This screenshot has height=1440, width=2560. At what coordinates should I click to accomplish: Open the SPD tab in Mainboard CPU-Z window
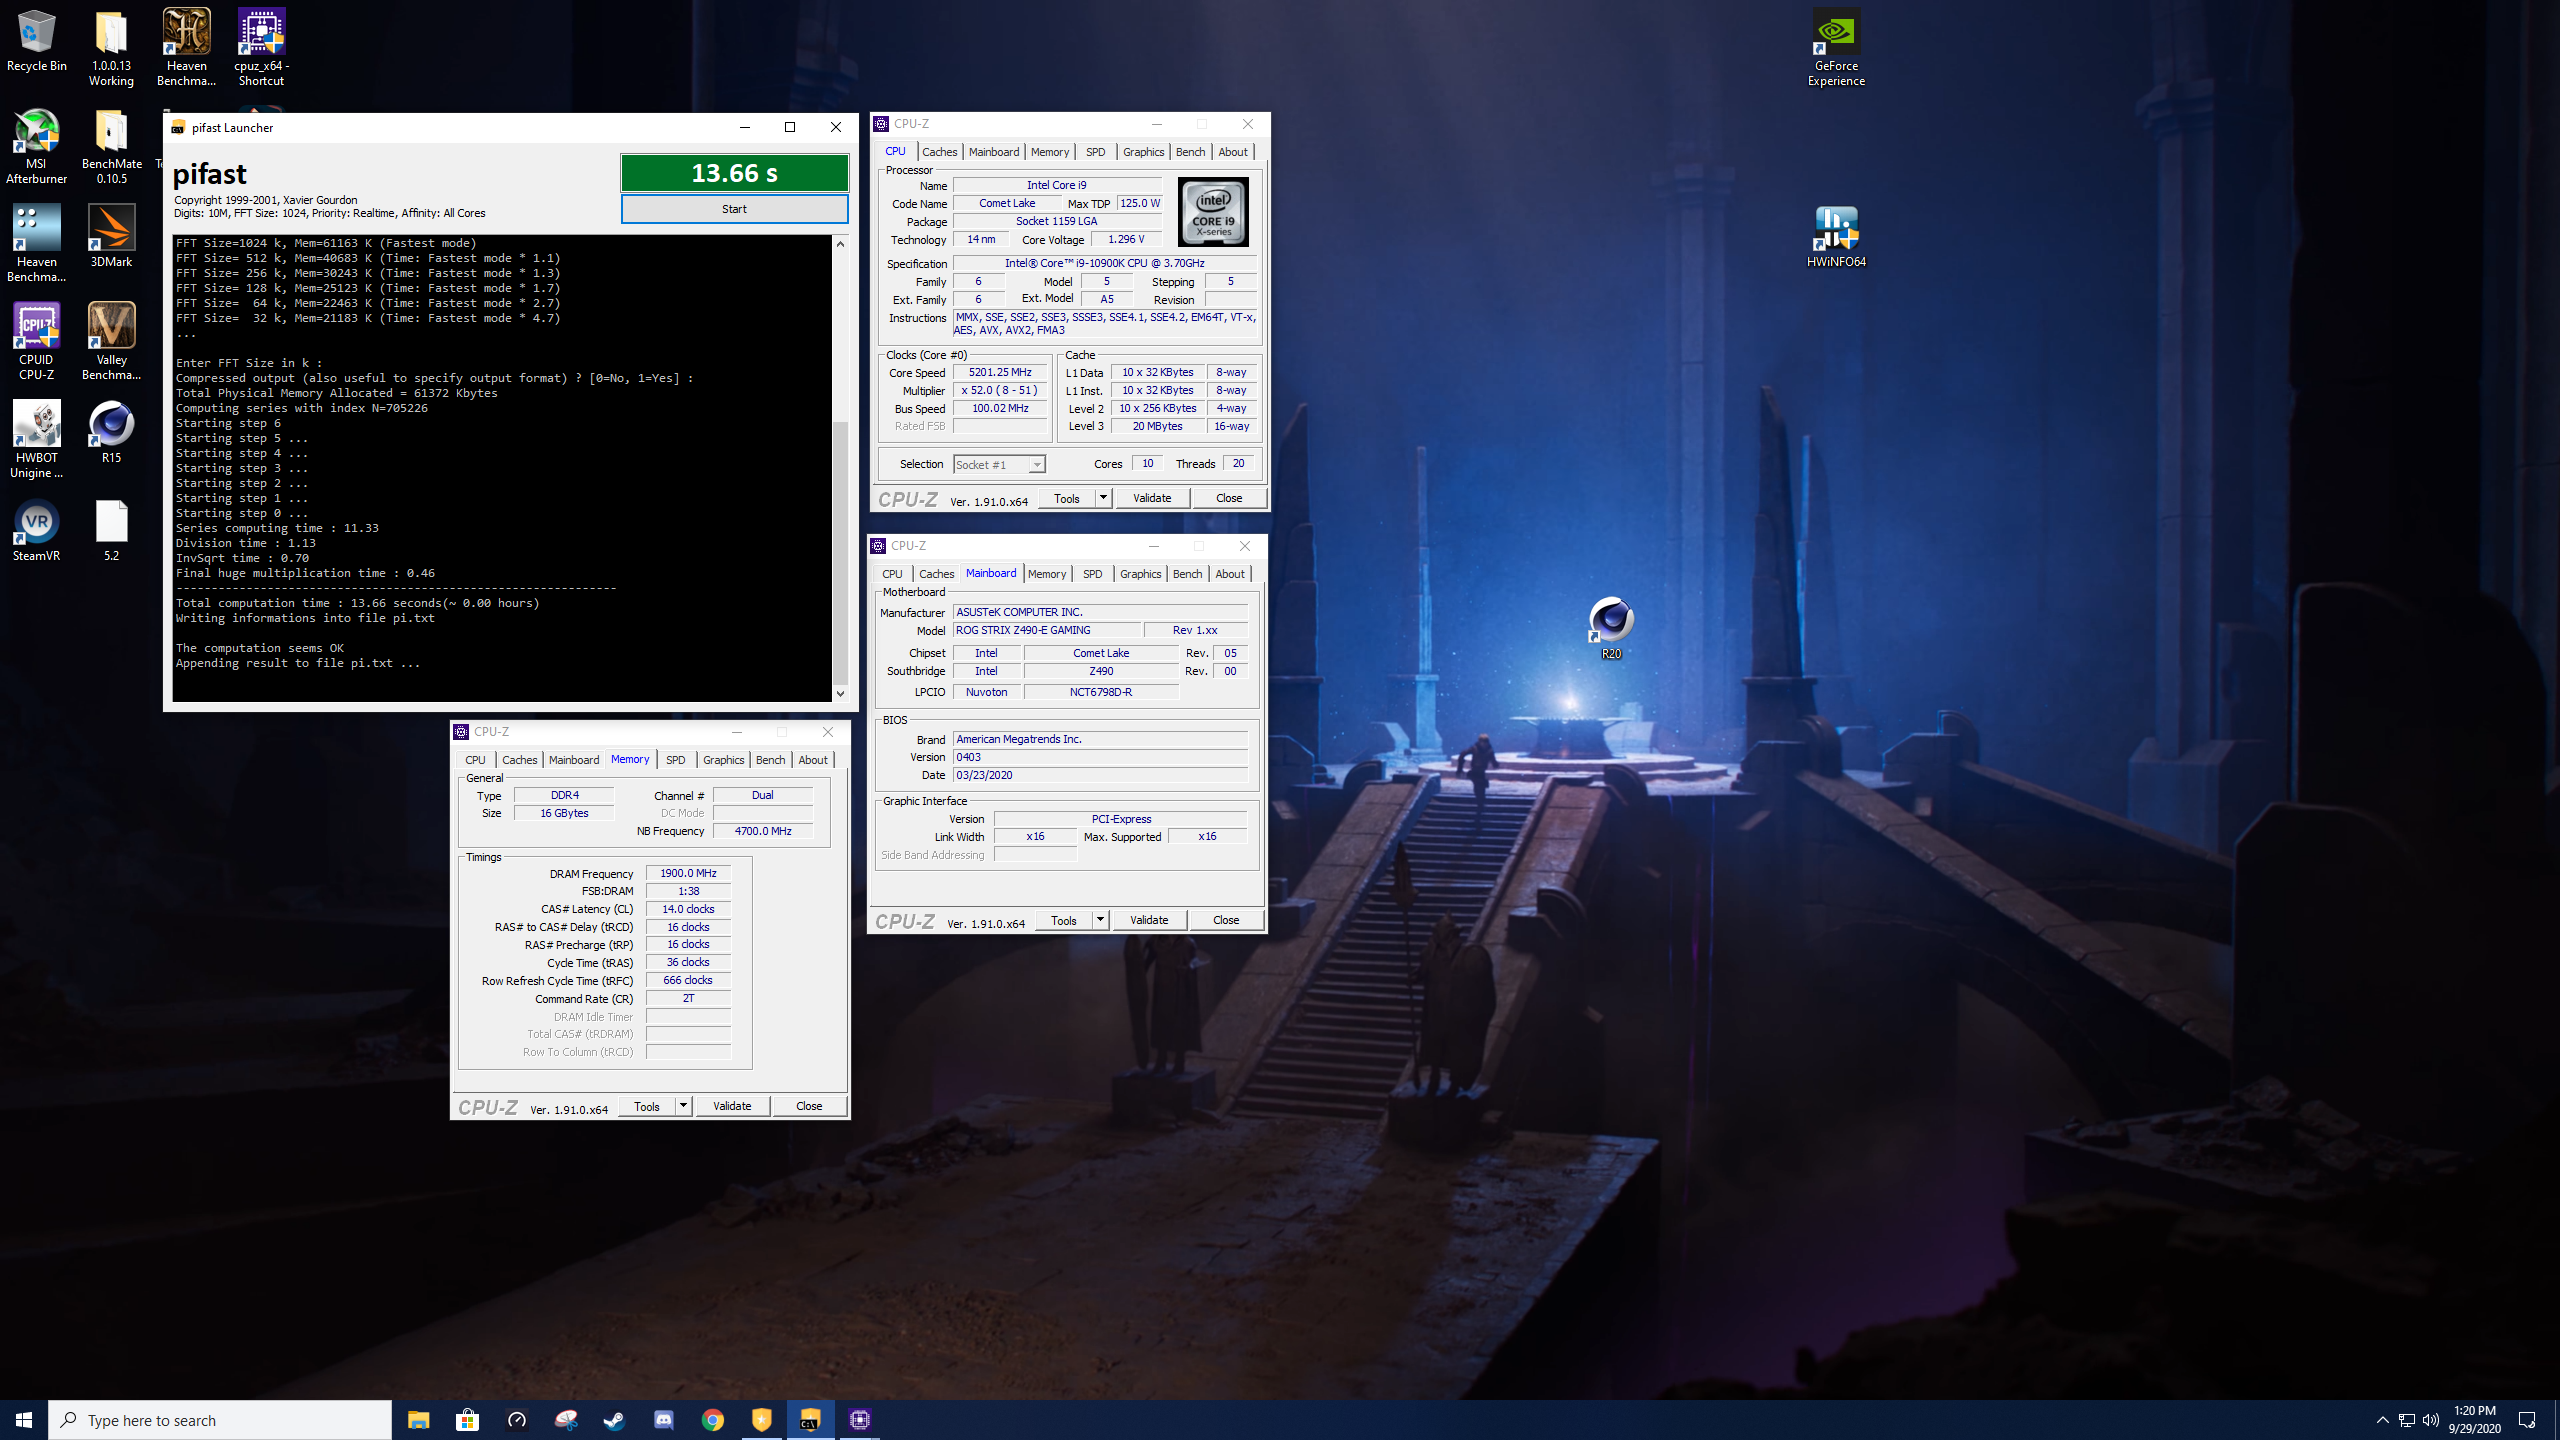tap(1092, 574)
